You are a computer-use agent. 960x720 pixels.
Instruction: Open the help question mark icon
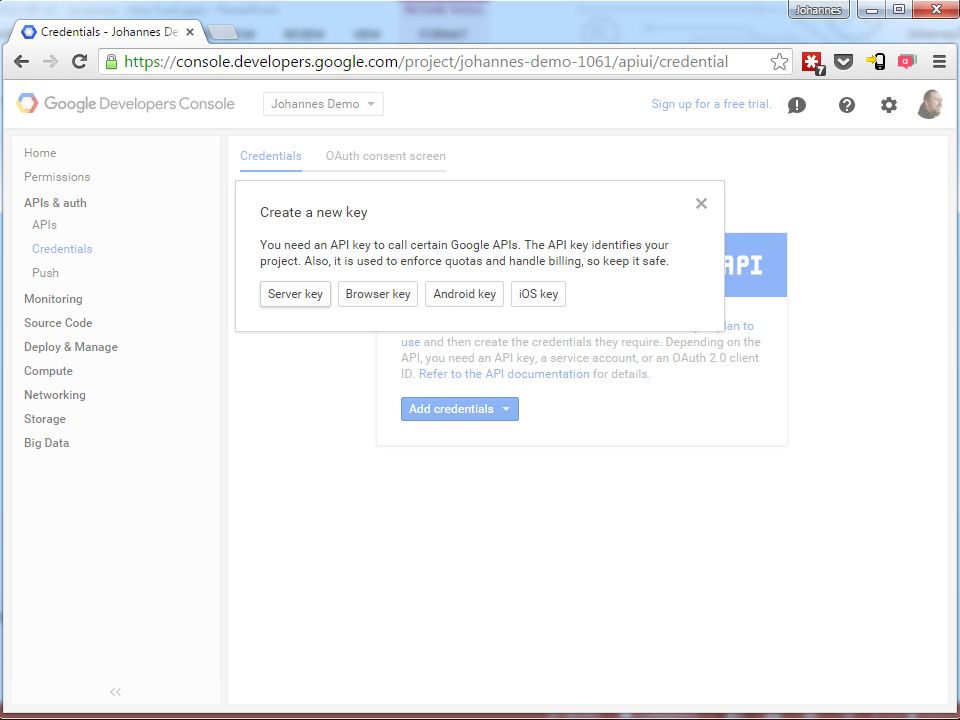click(x=847, y=105)
